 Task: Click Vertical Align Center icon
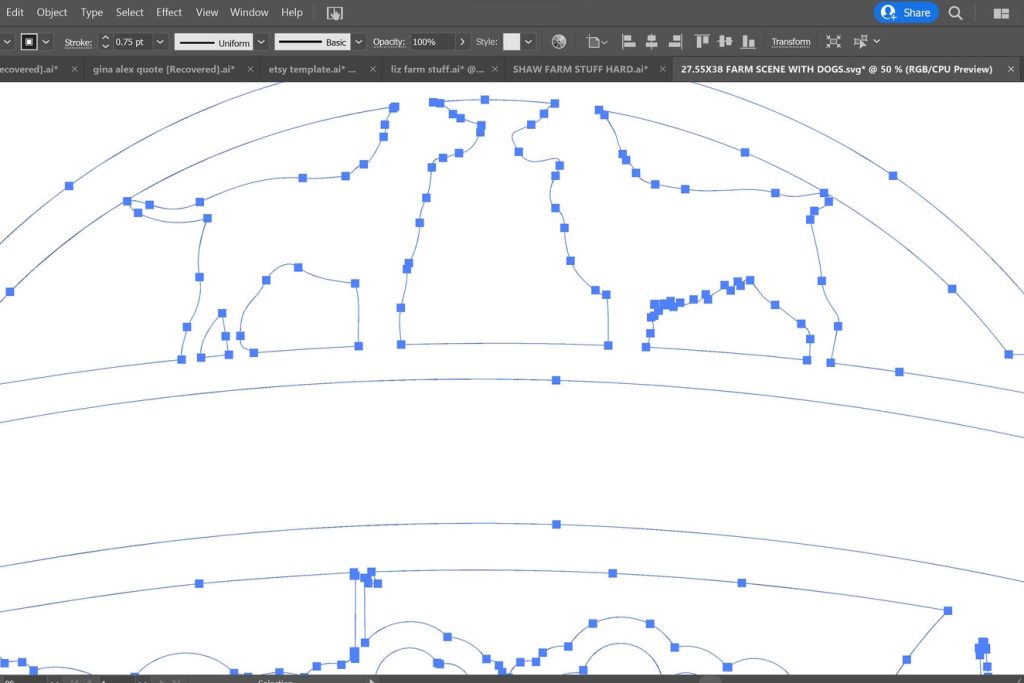(x=725, y=42)
